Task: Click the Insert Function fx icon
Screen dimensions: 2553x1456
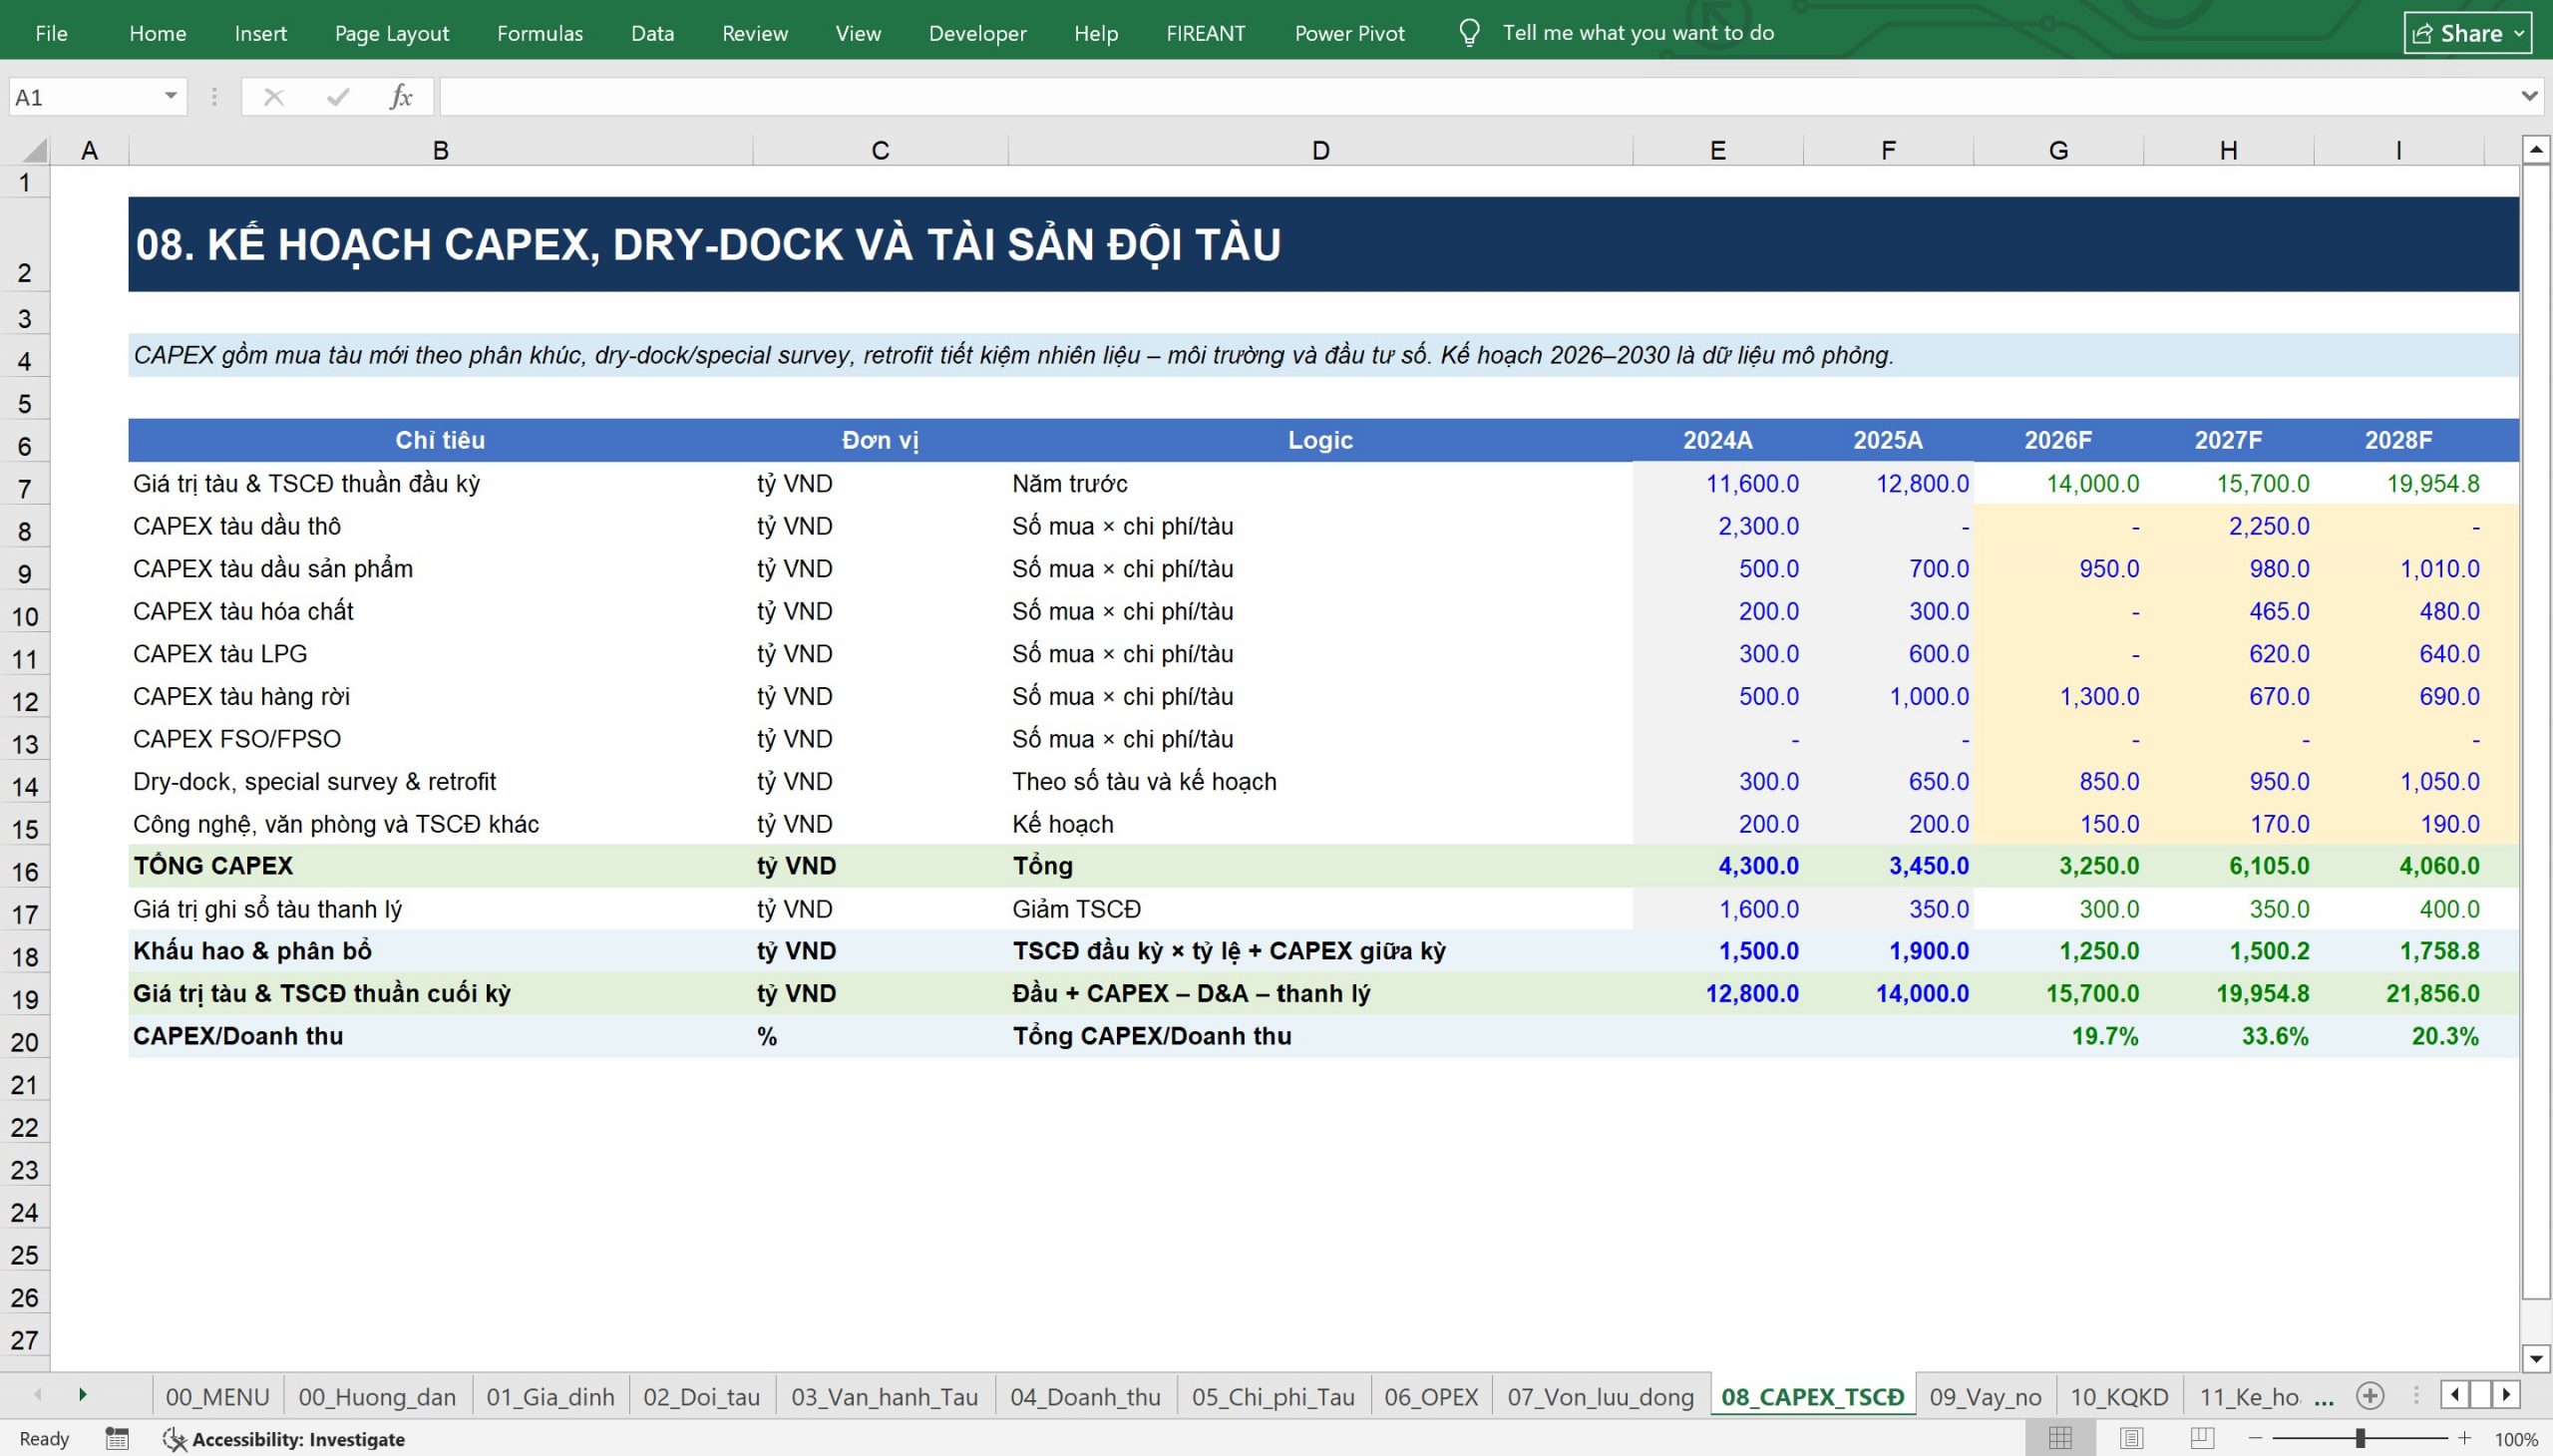Action: click(401, 97)
